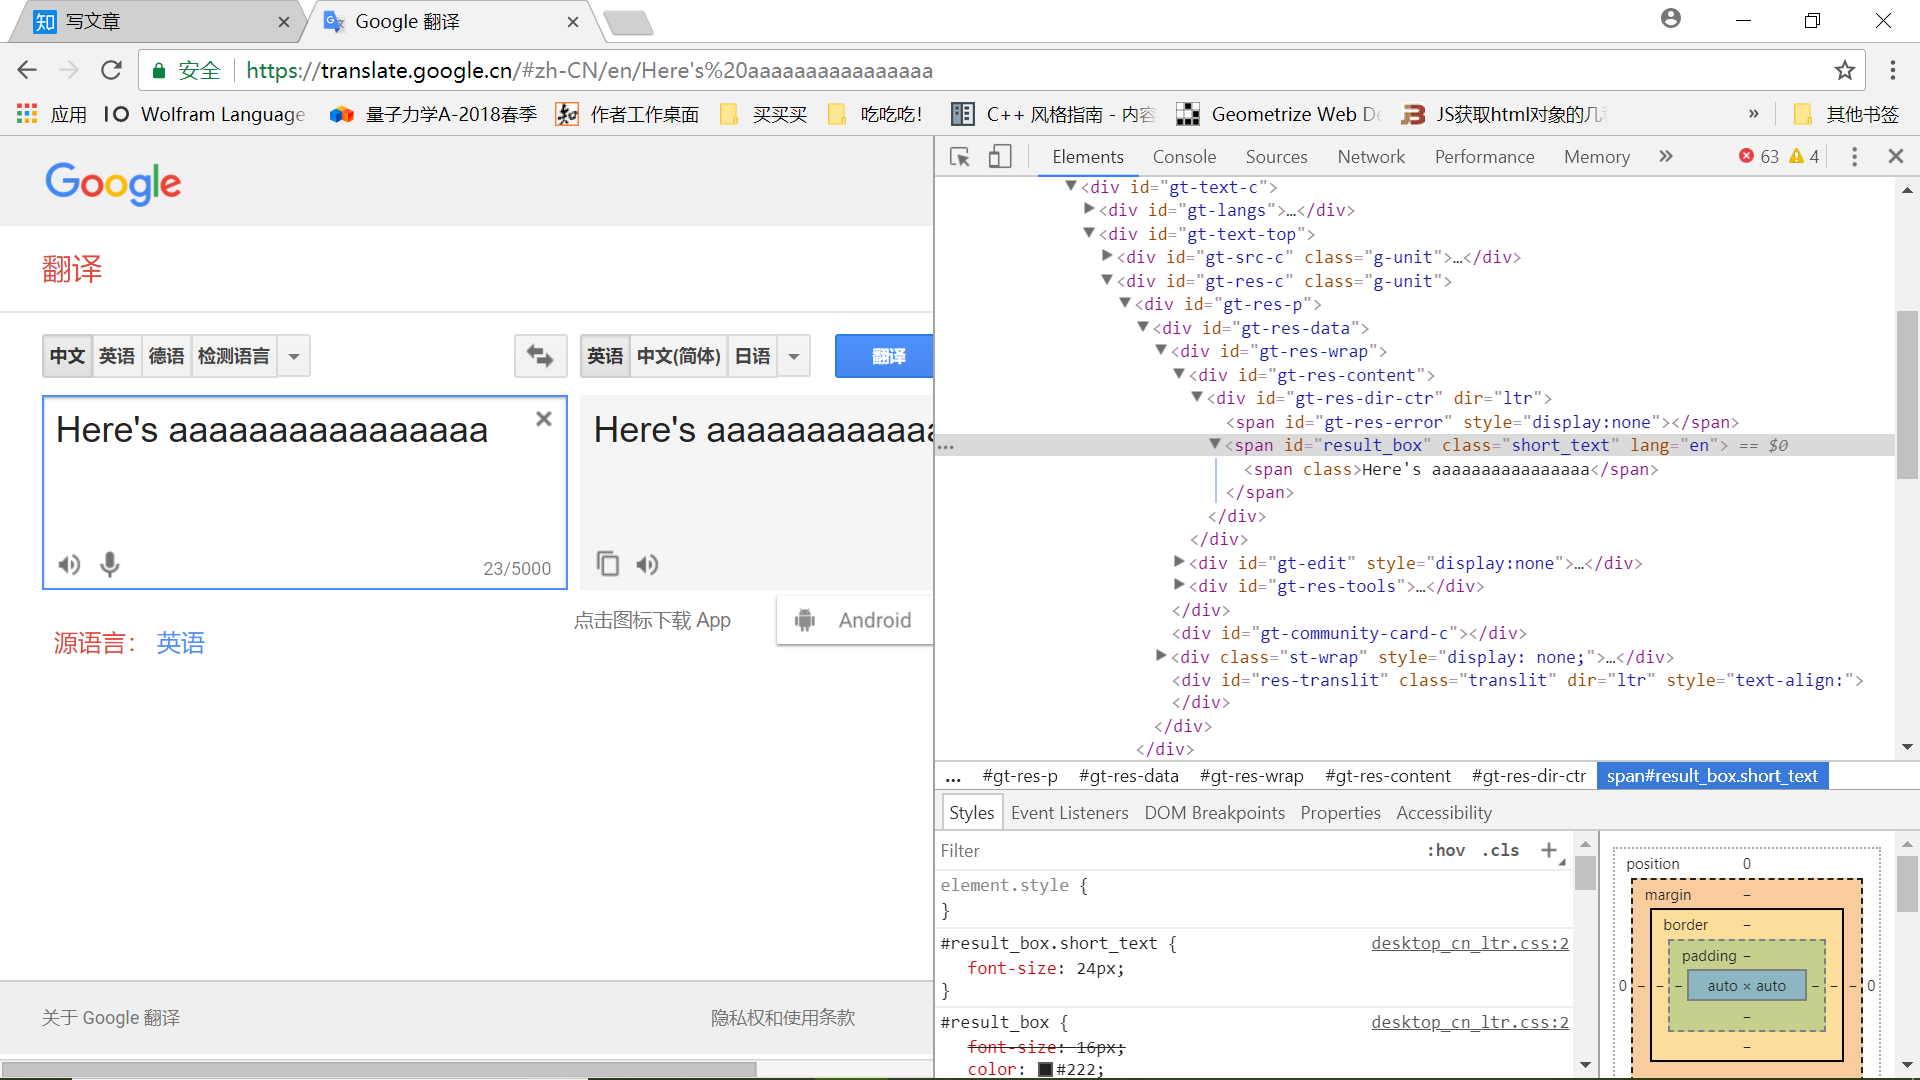Click the yellow warning count icon showing 4
Viewport: 1920px width, 1080px height.
coord(1796,156)
